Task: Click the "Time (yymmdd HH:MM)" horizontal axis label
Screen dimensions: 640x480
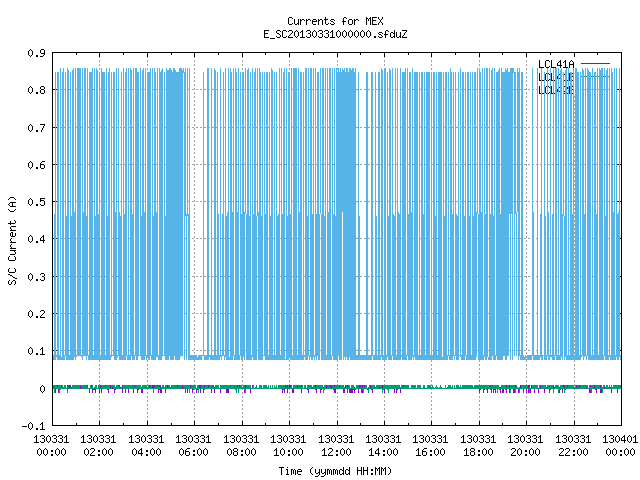Action: [x=335, y=471]
